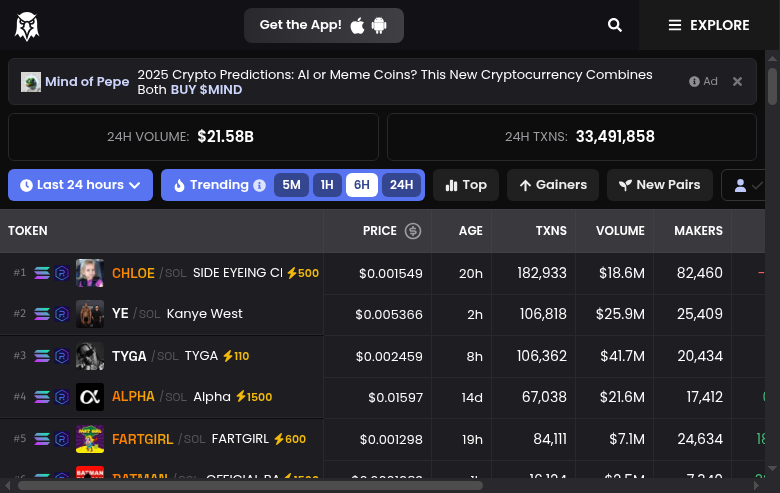This screenshot has width=780, height=493.
Task: Open the EXPLORE hamburger menu
Action: click(x=709, y=25)
